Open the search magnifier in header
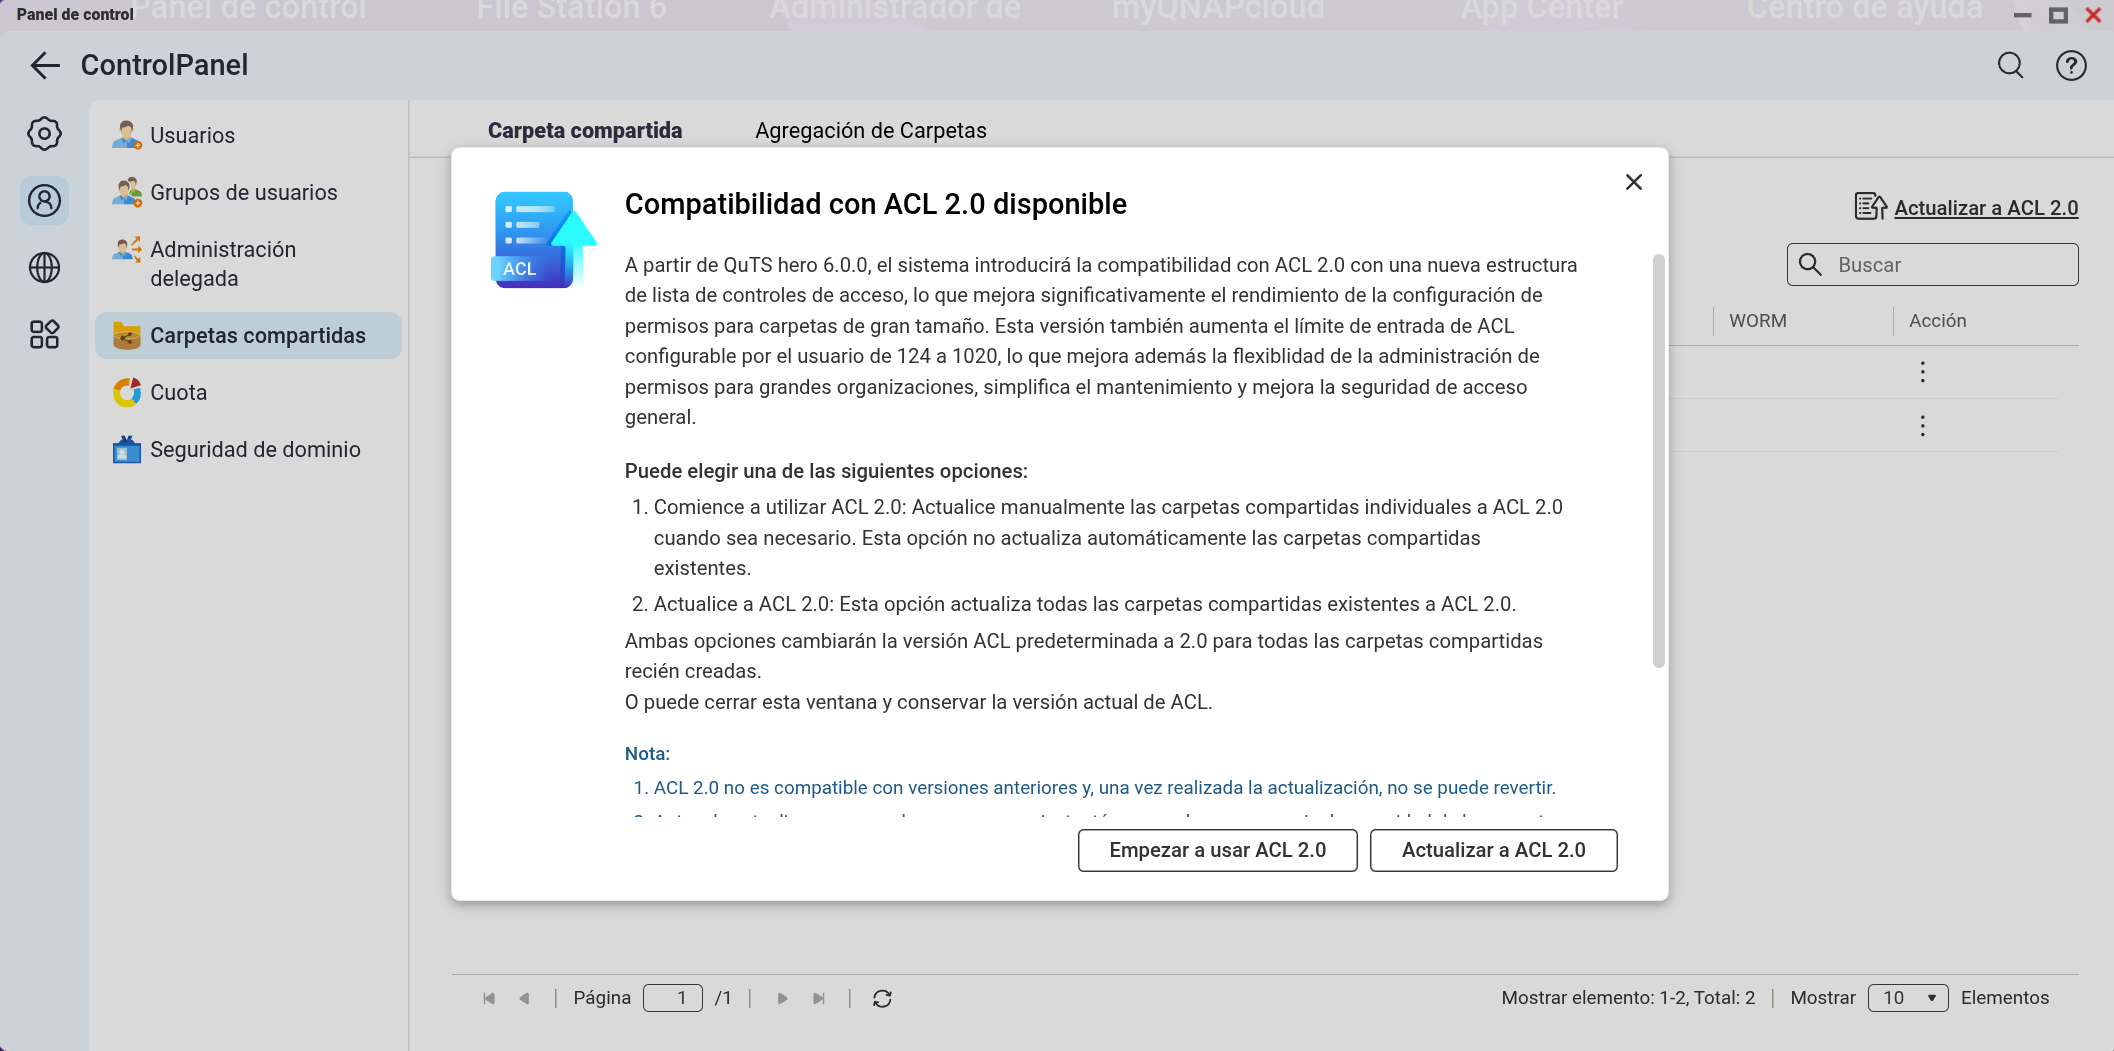 click(x=2010, y=66)
